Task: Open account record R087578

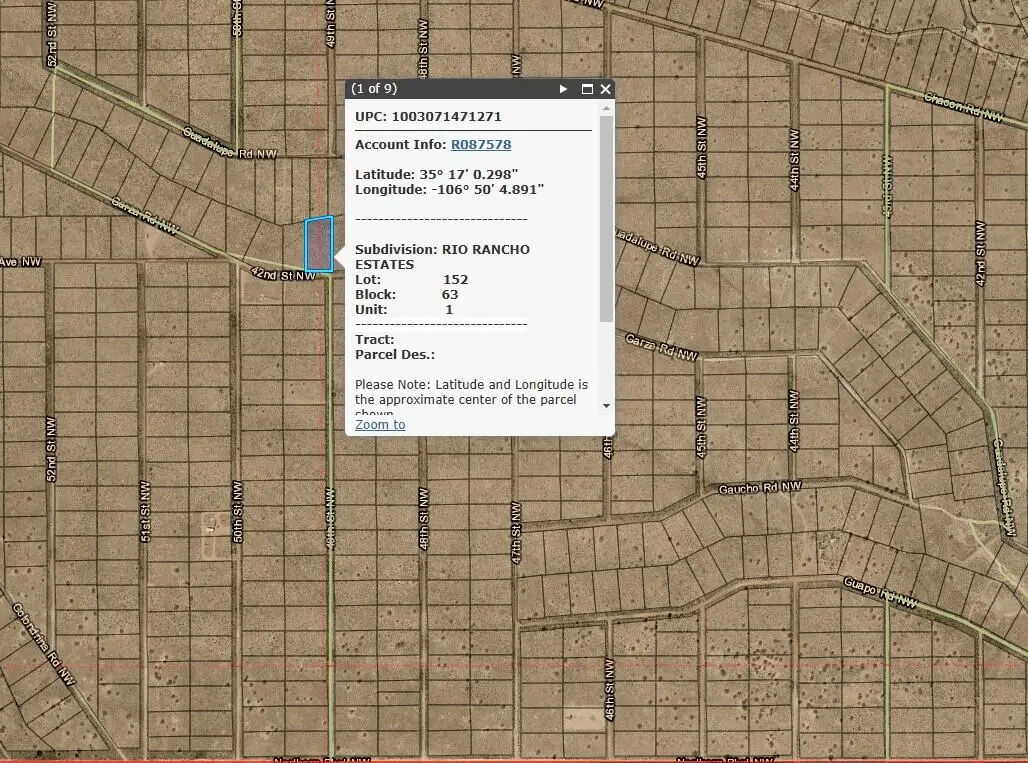Action: tap(481, 144)
